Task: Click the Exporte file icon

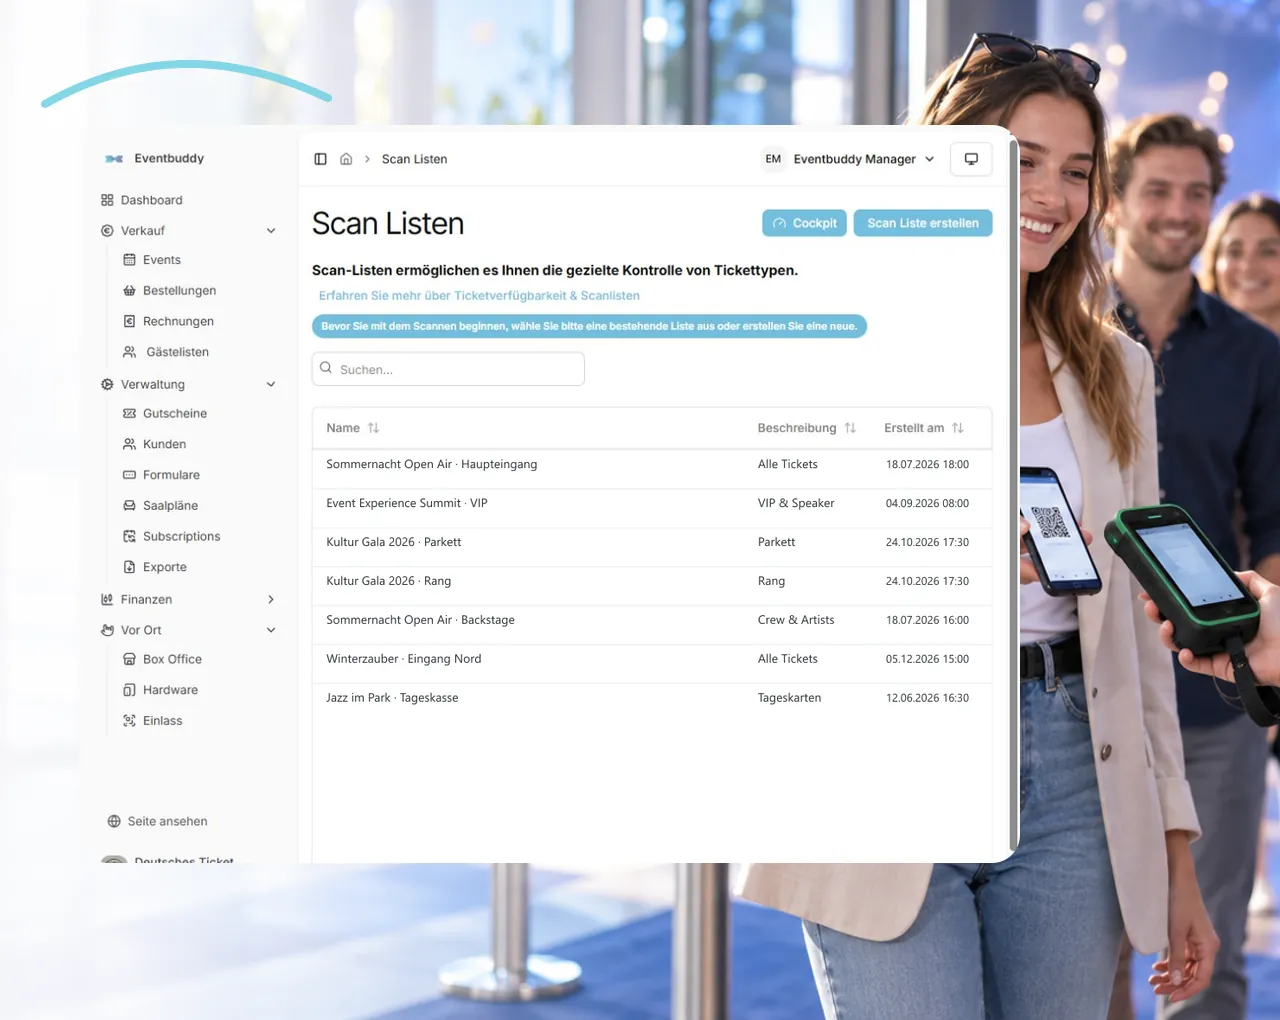Action: coord(129,567)
